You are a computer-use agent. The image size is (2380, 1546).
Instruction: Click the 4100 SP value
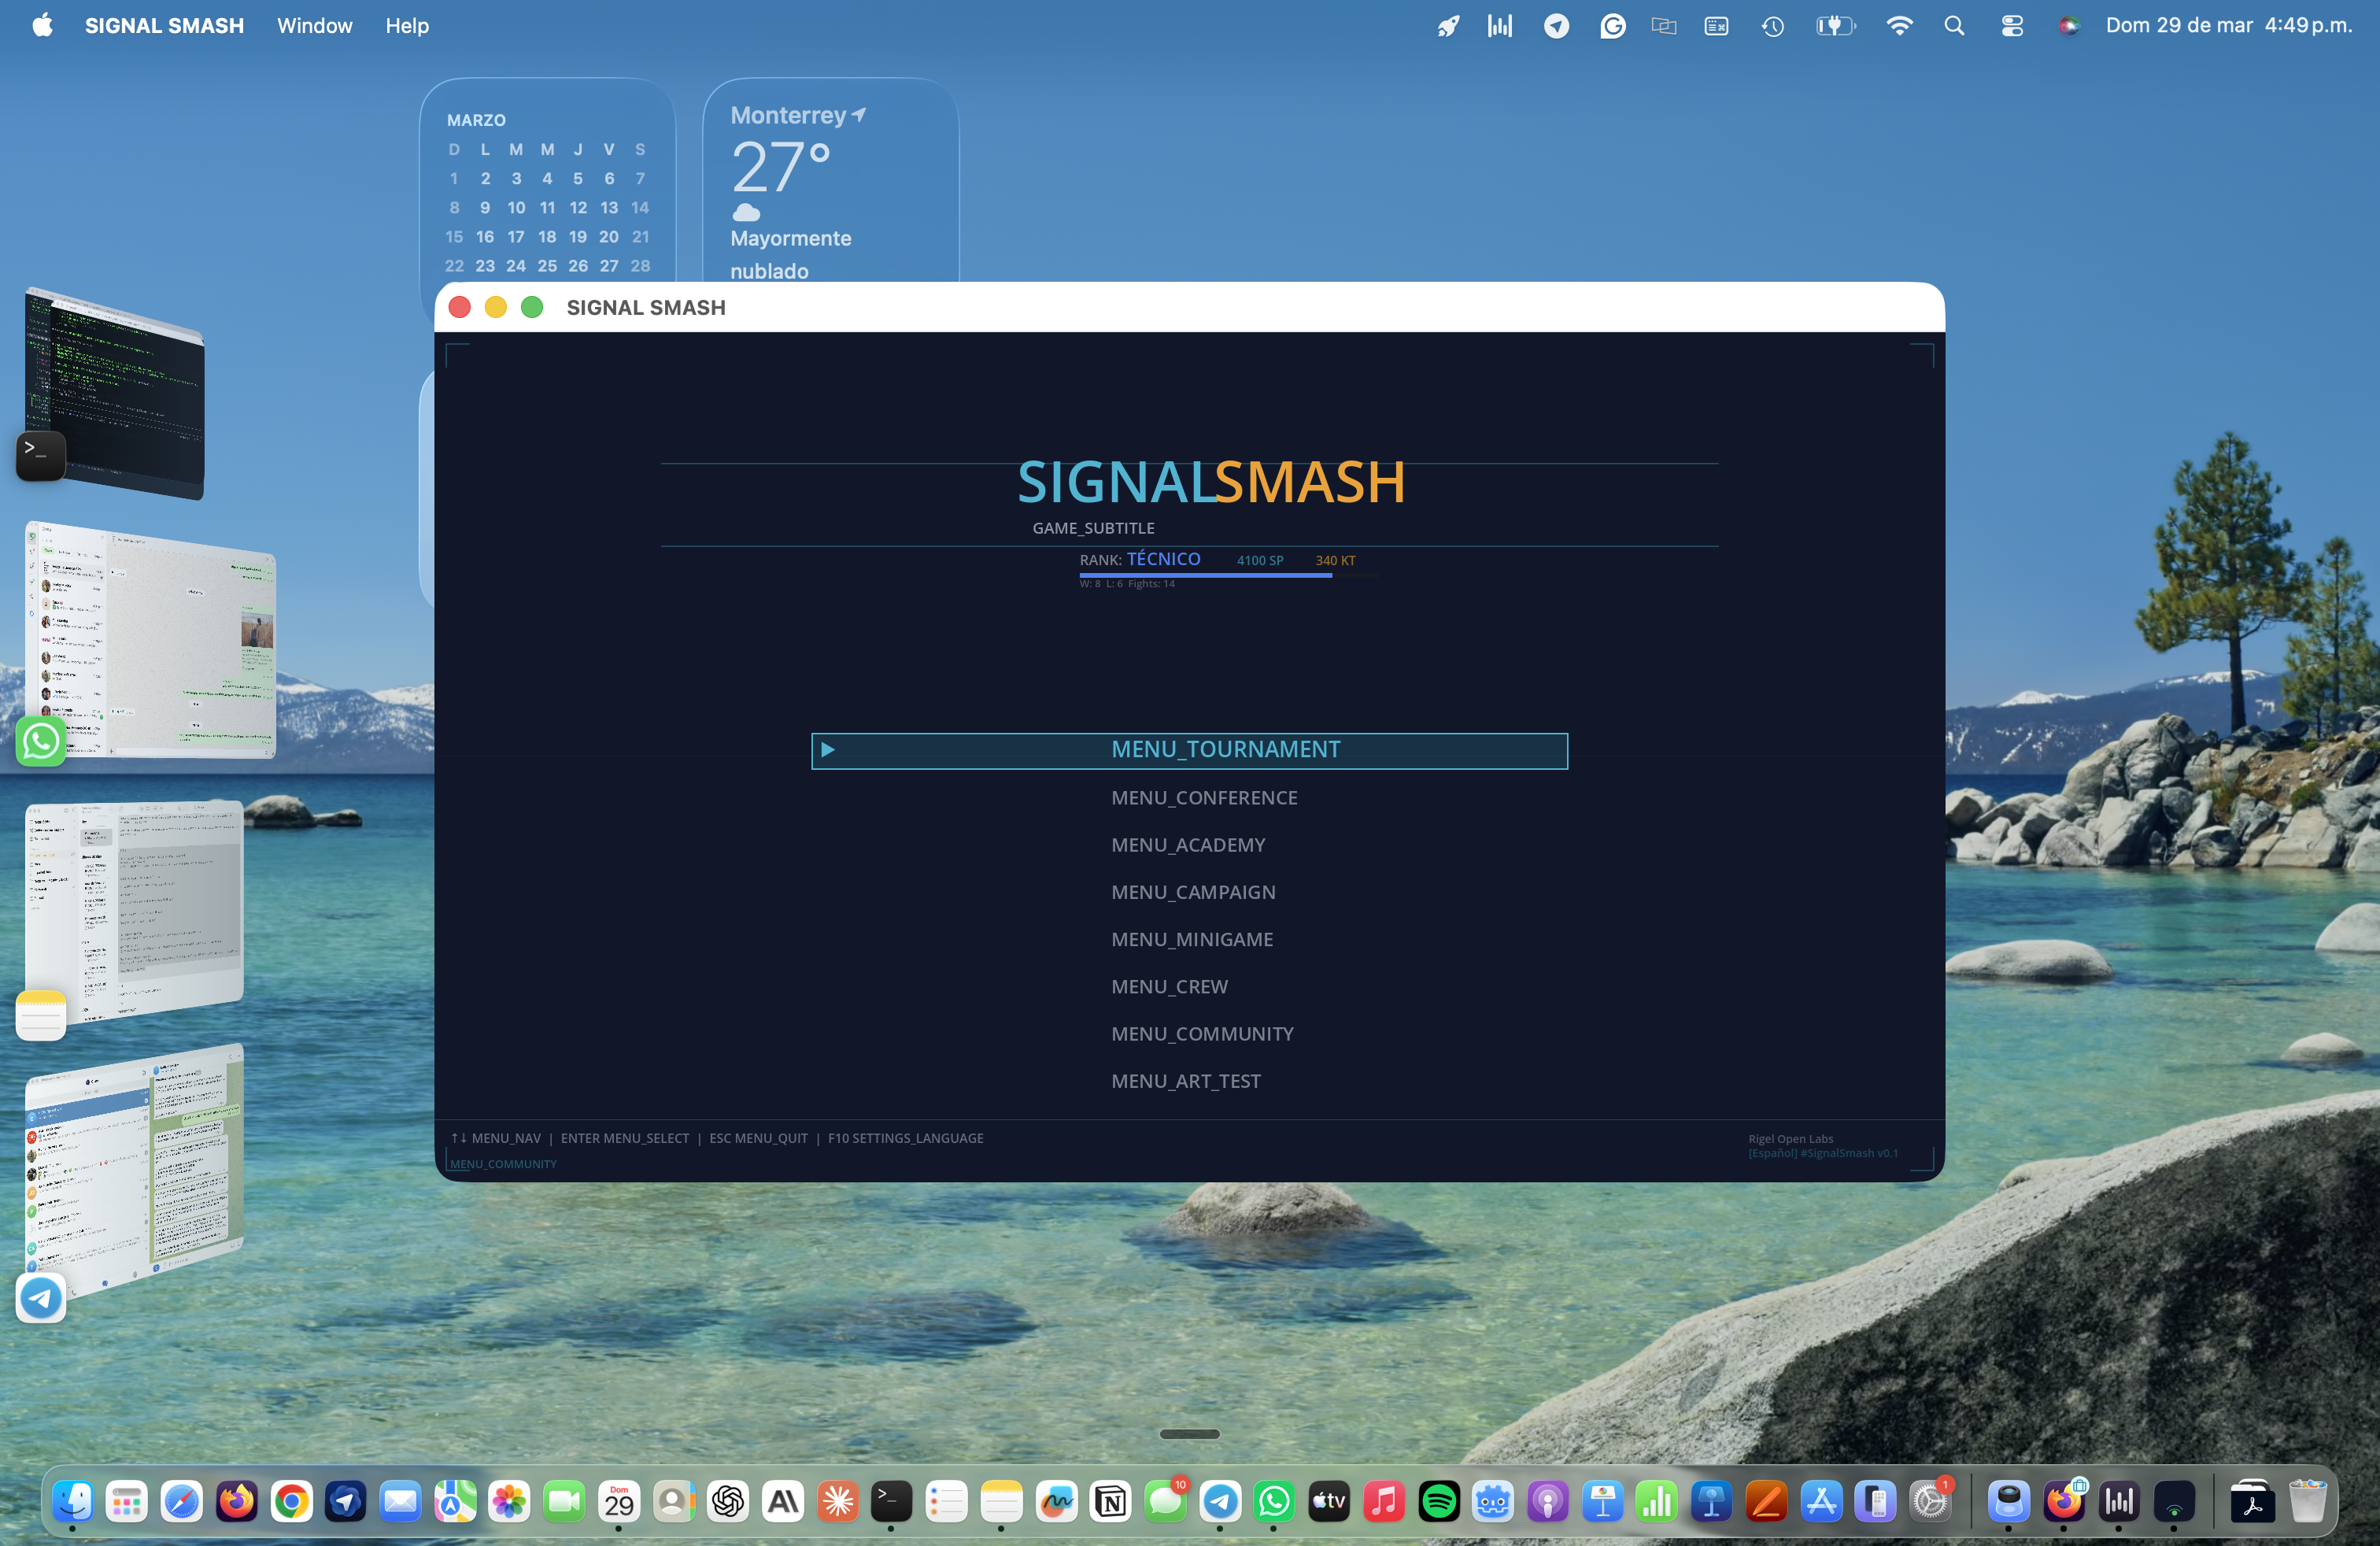pos(1259,561)
